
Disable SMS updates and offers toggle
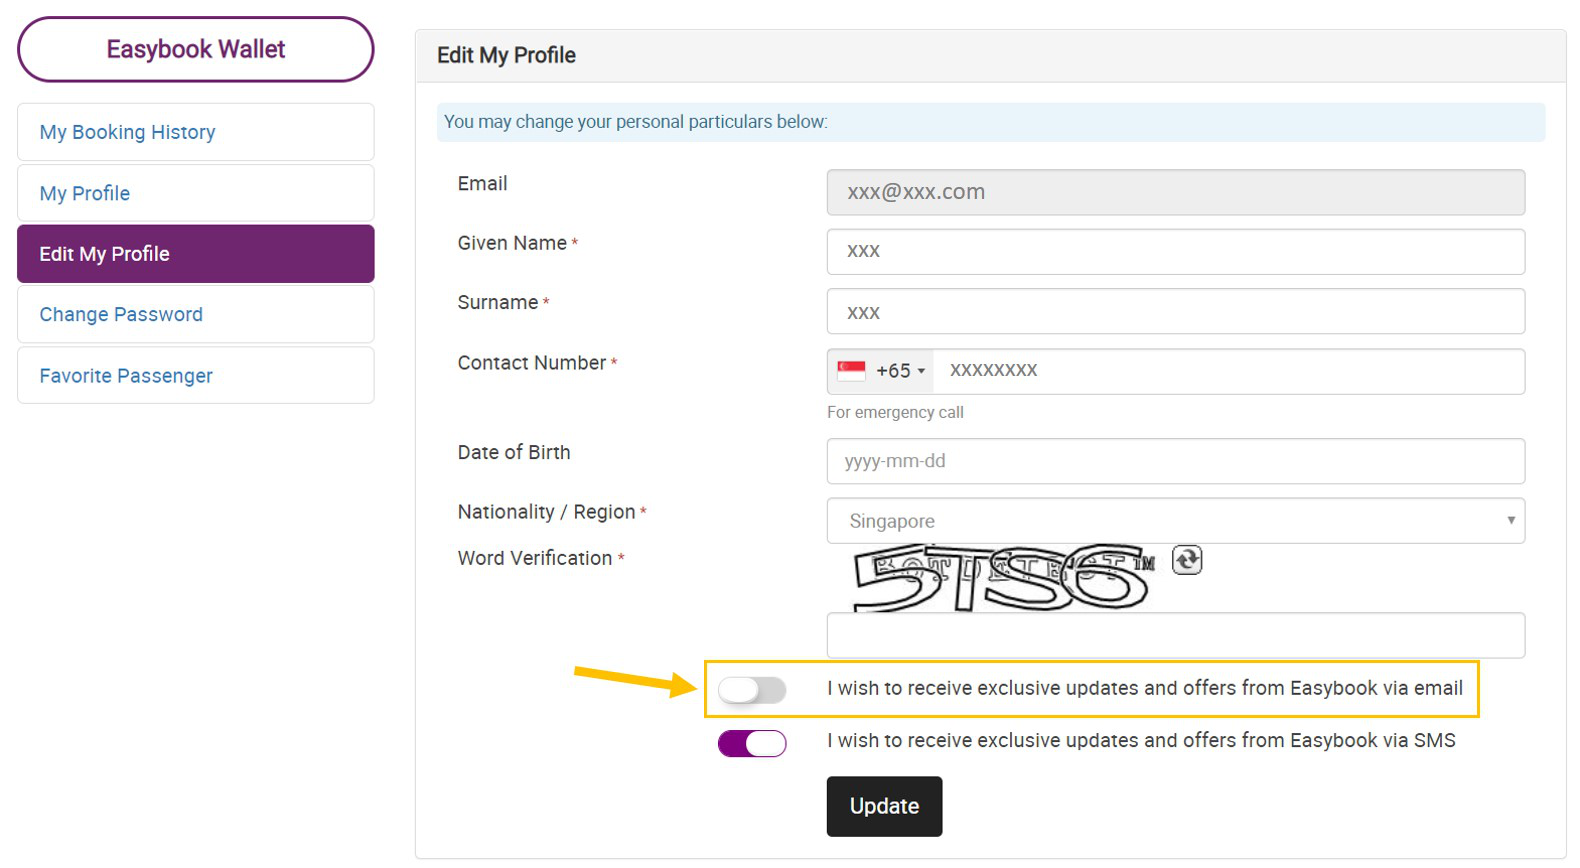coord(752,743)
